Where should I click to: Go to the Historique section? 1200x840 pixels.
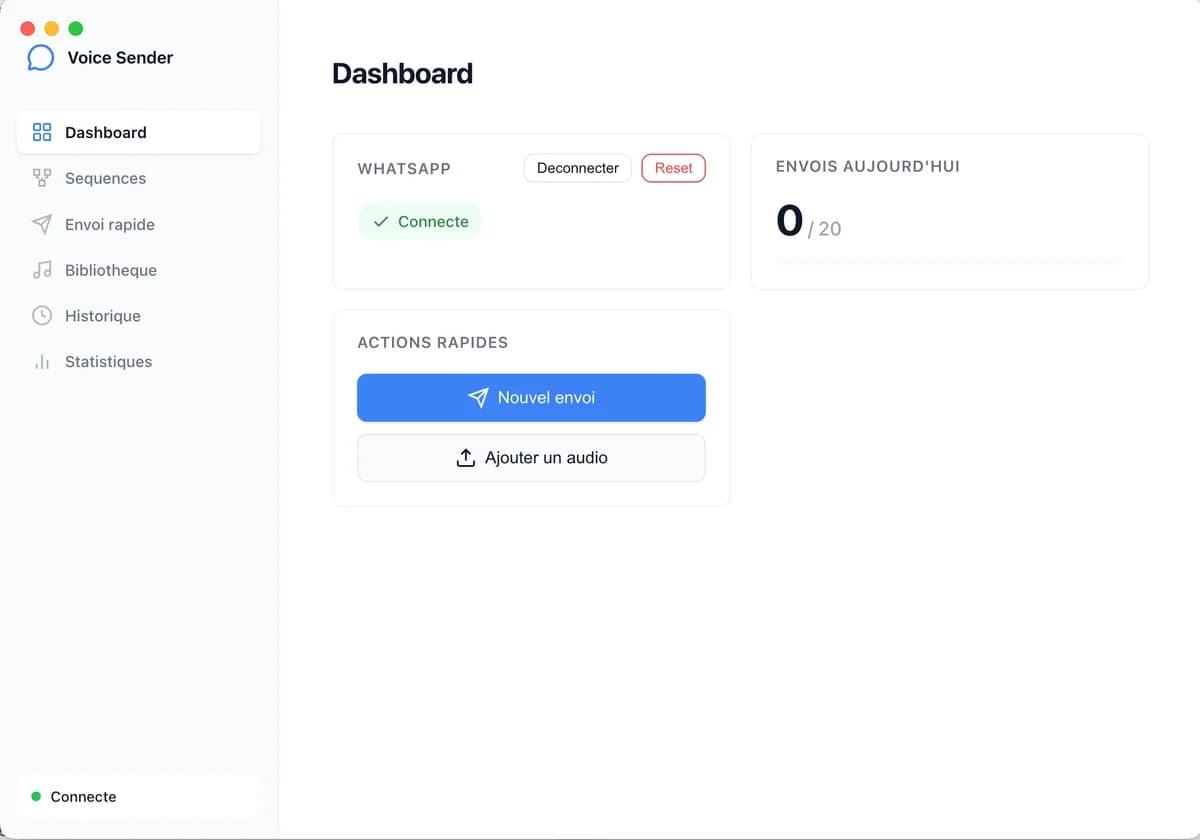pyautogui.click(x=102, y=316)
